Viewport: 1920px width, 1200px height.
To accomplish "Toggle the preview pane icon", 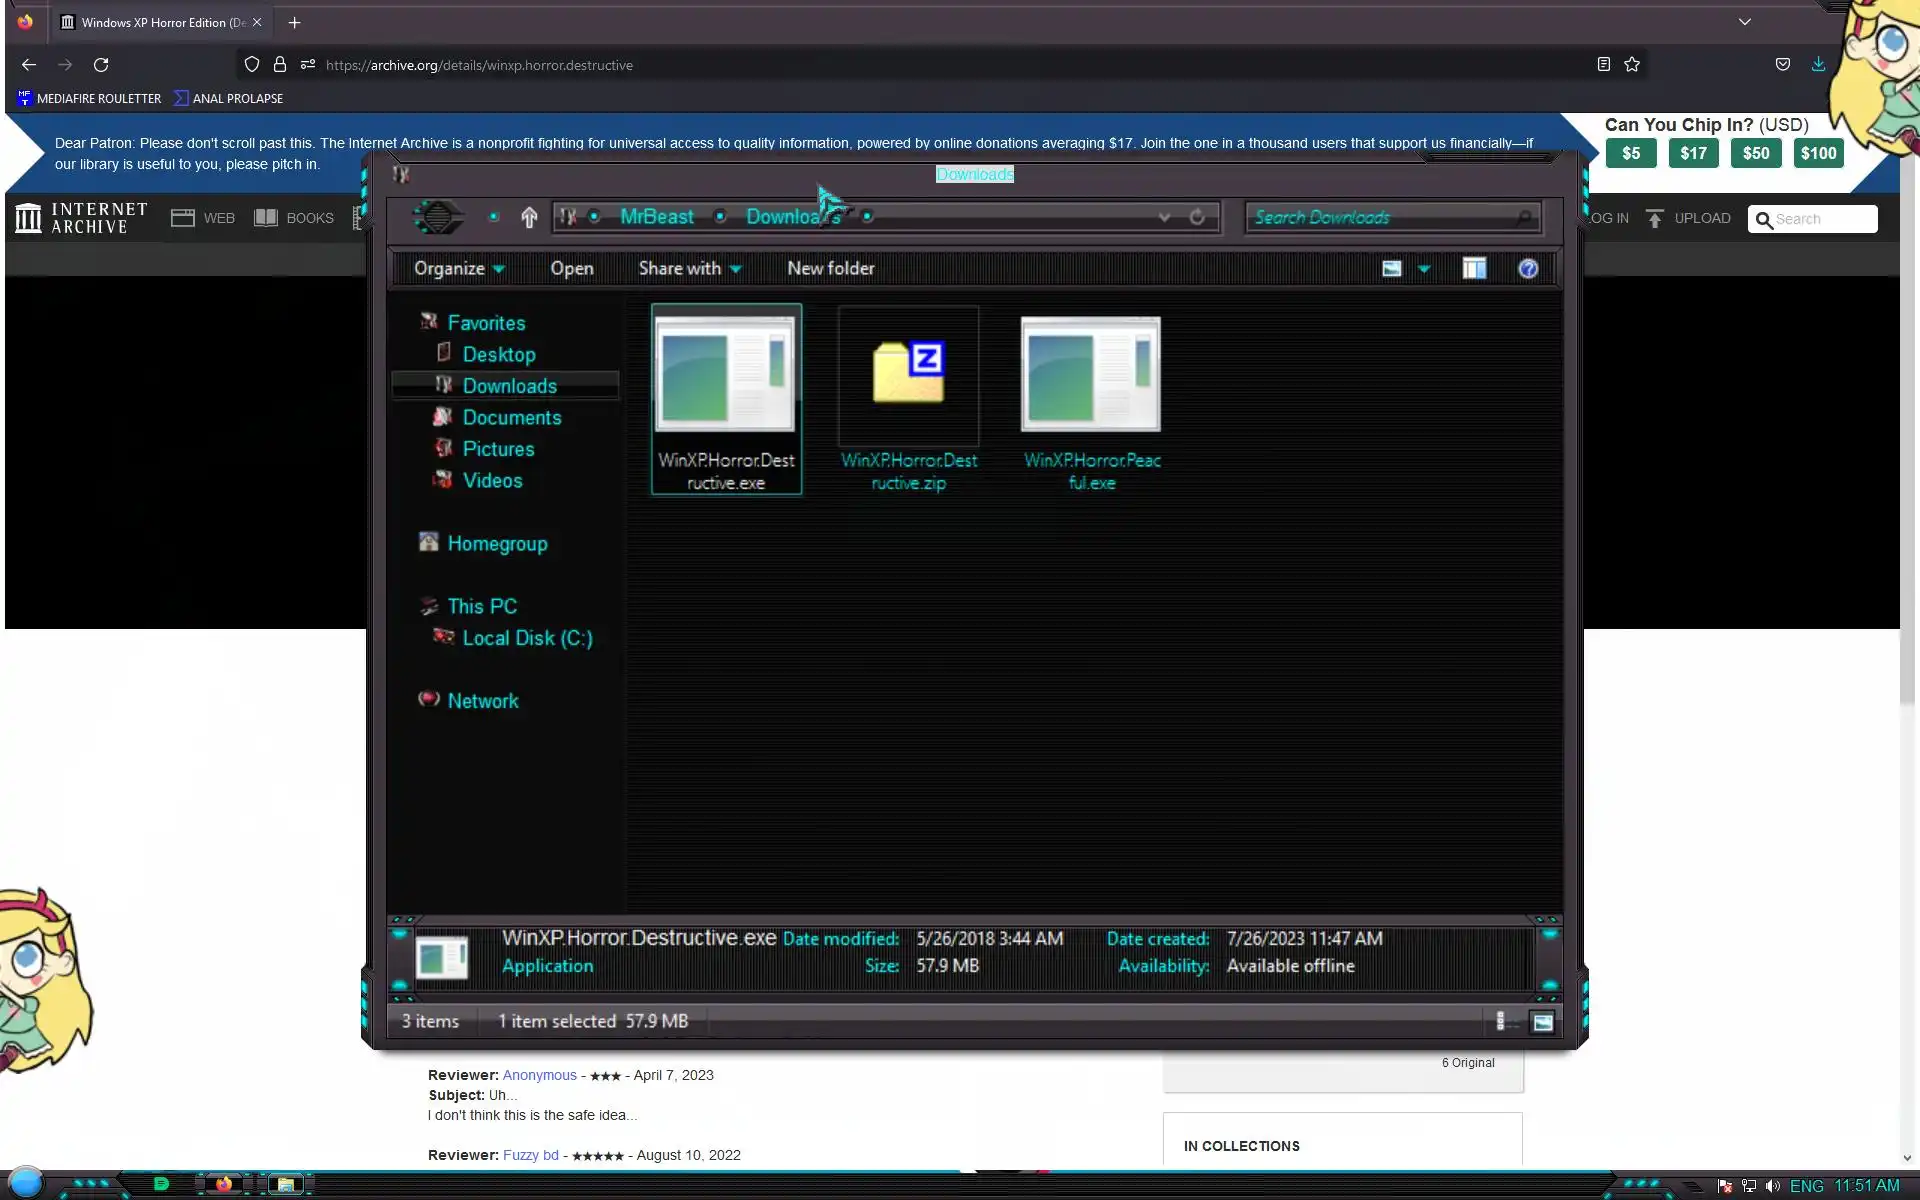I will coord(1474,268).
